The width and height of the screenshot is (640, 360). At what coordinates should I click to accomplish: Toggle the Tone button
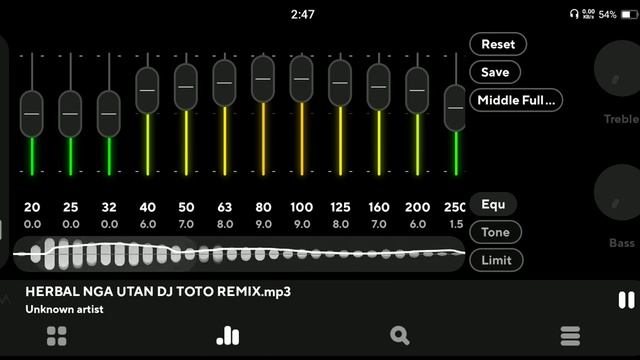[496, 232]
